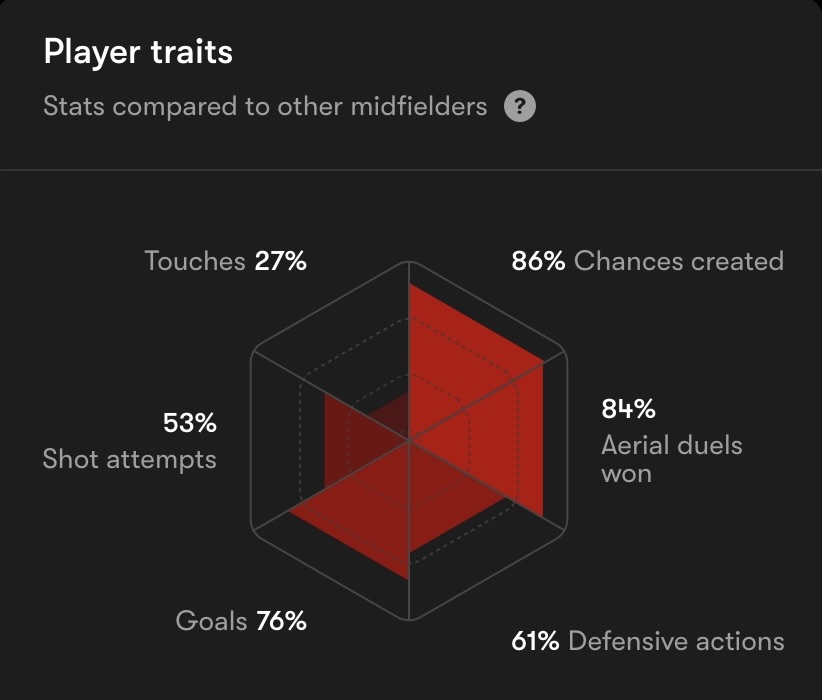Click the Chances created label
Viewport: 822px width, 700px height.
pyautogui.click(x=679, y=261)
